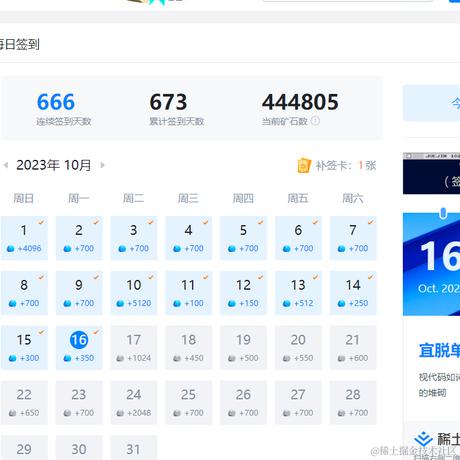Click day 22 with +650 reward

tap(24, 403)
